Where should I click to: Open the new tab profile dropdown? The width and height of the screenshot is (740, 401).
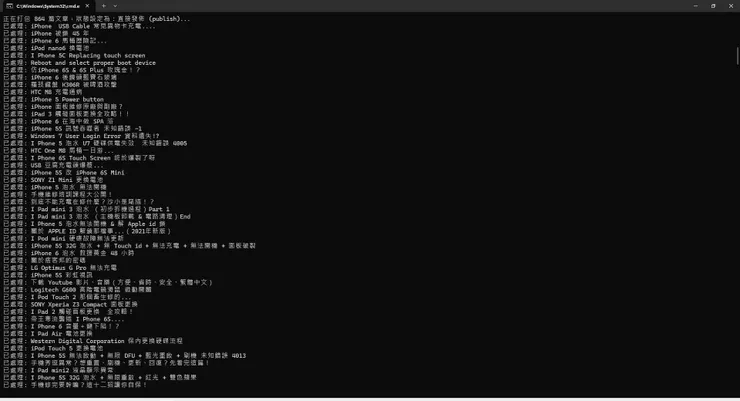click(115, 6)
